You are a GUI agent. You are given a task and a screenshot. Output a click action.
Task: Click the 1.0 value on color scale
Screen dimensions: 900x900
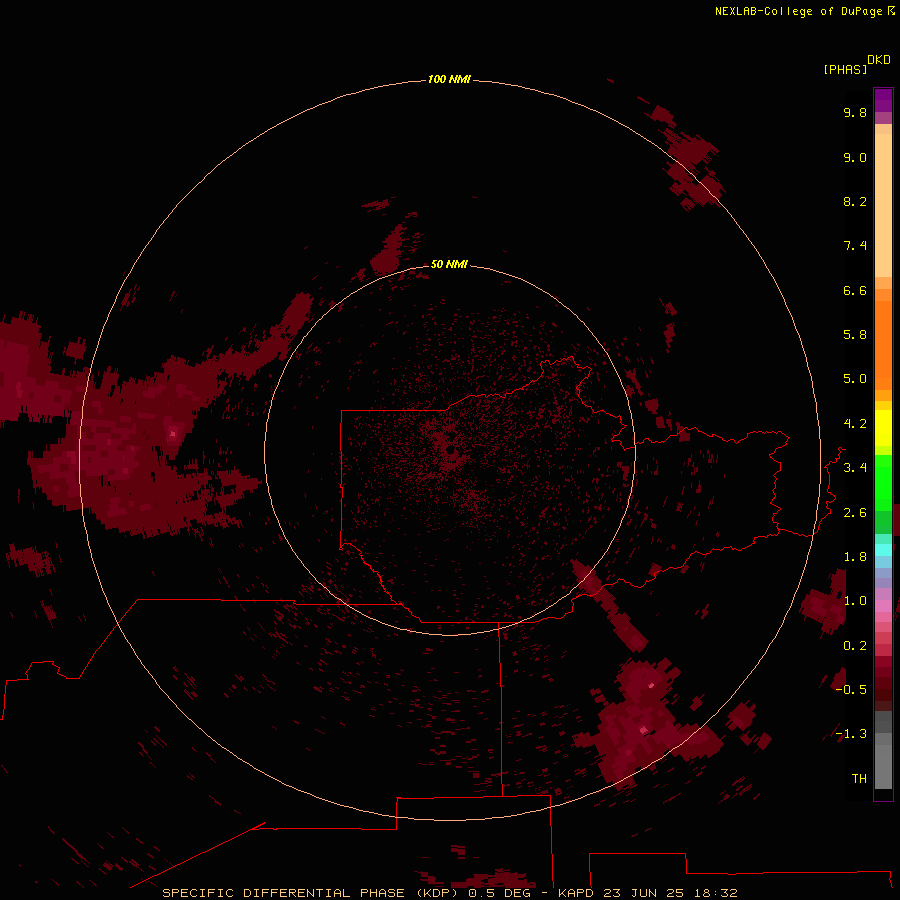[855, 601]
